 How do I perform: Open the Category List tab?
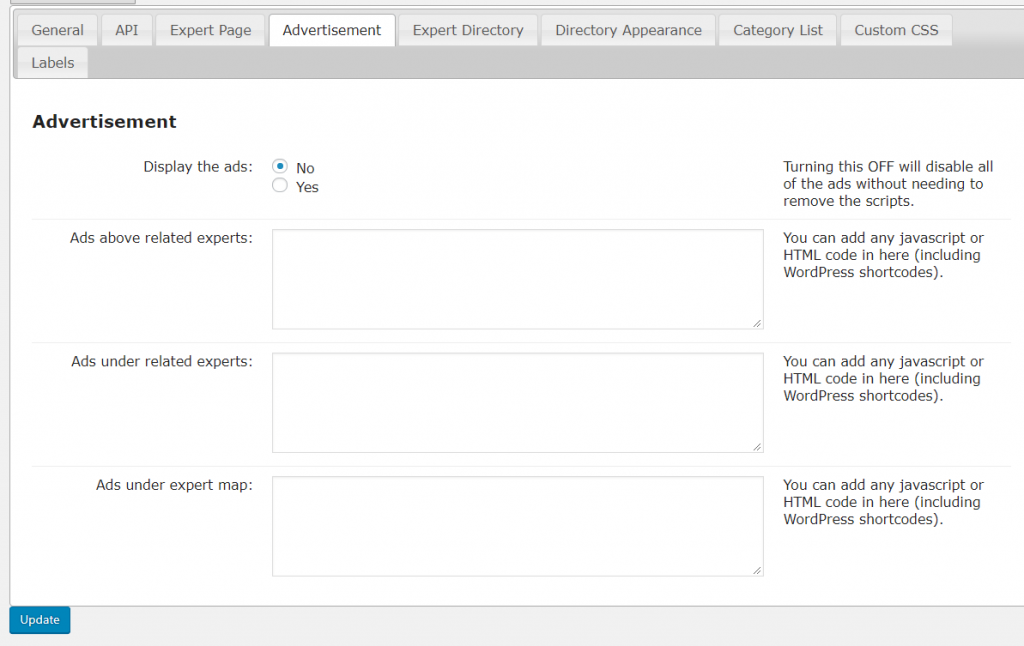pos(777,30)
